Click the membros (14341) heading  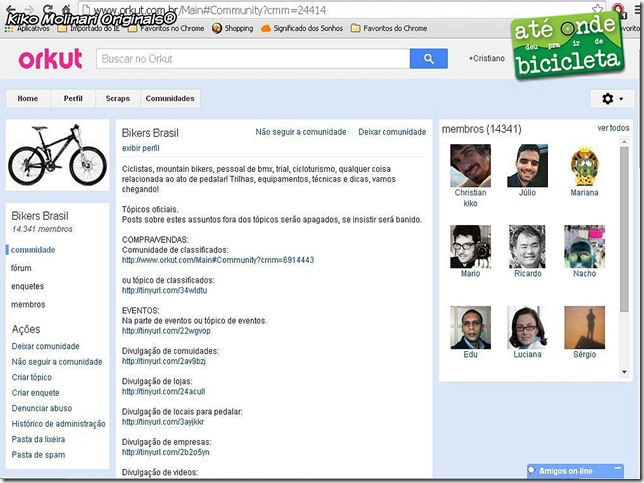tap(481, 129)
